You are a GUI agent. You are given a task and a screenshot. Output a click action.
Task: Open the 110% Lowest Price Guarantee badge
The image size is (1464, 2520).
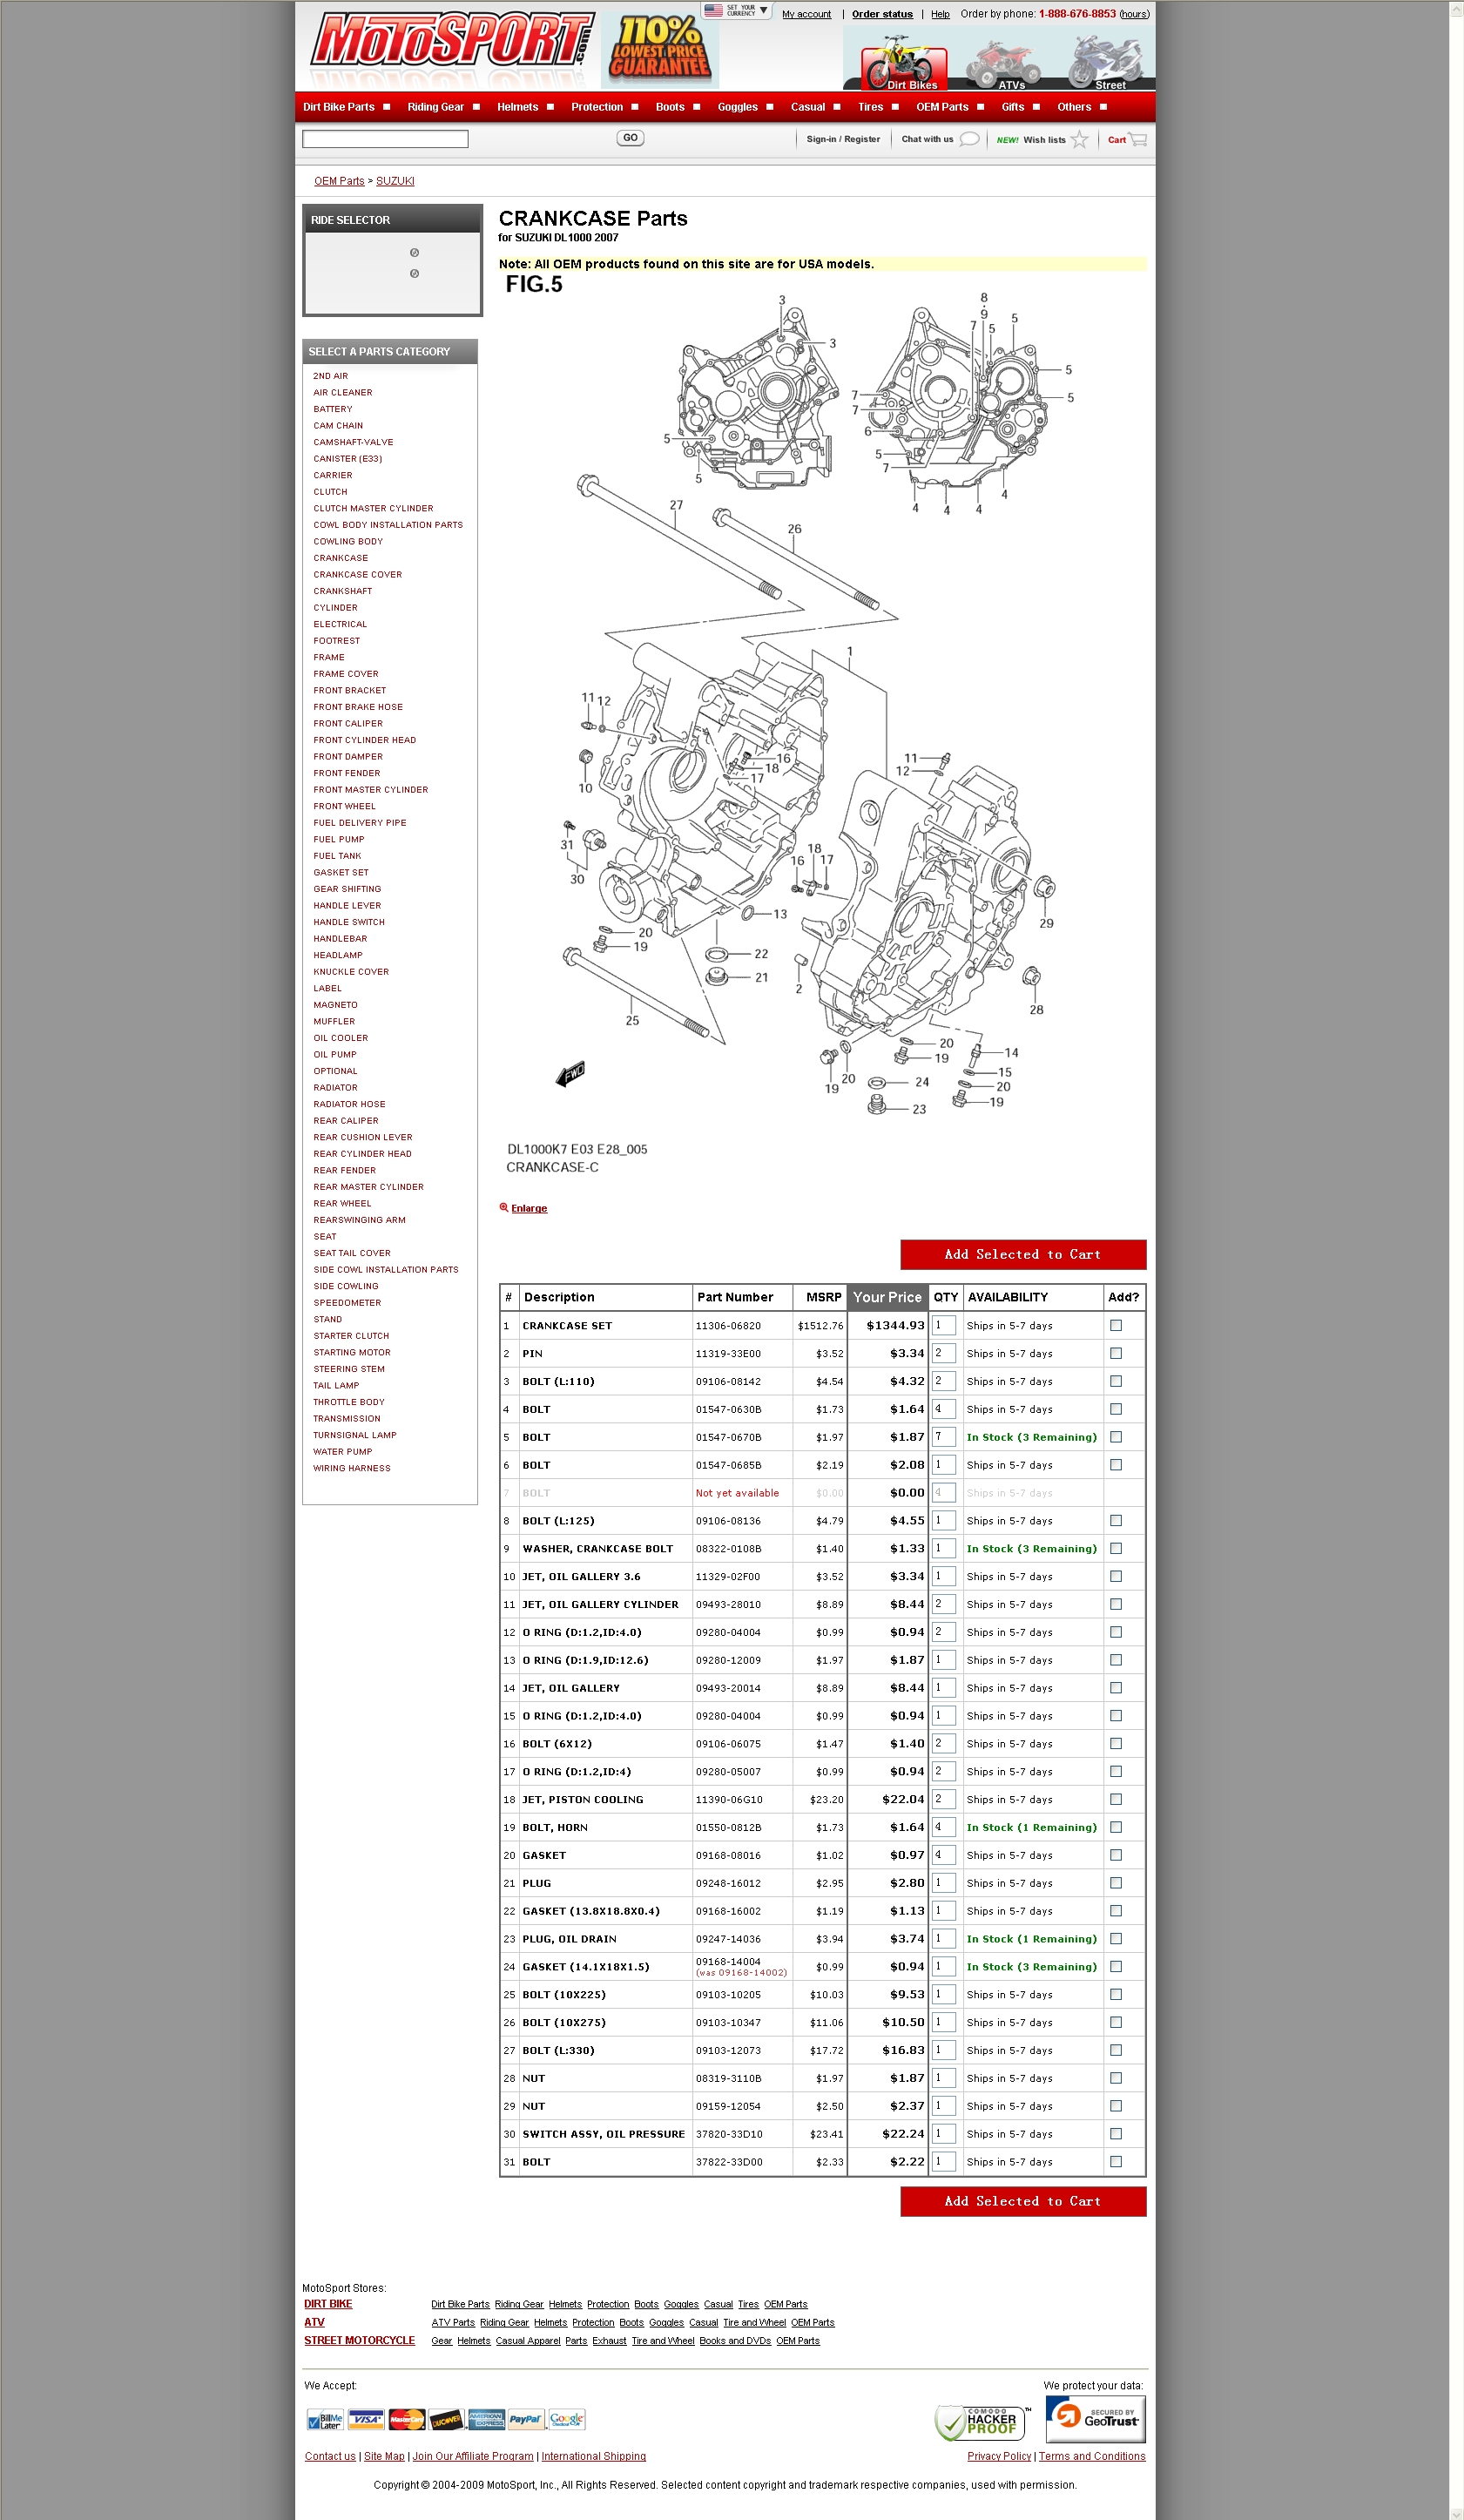click(659, 48)
